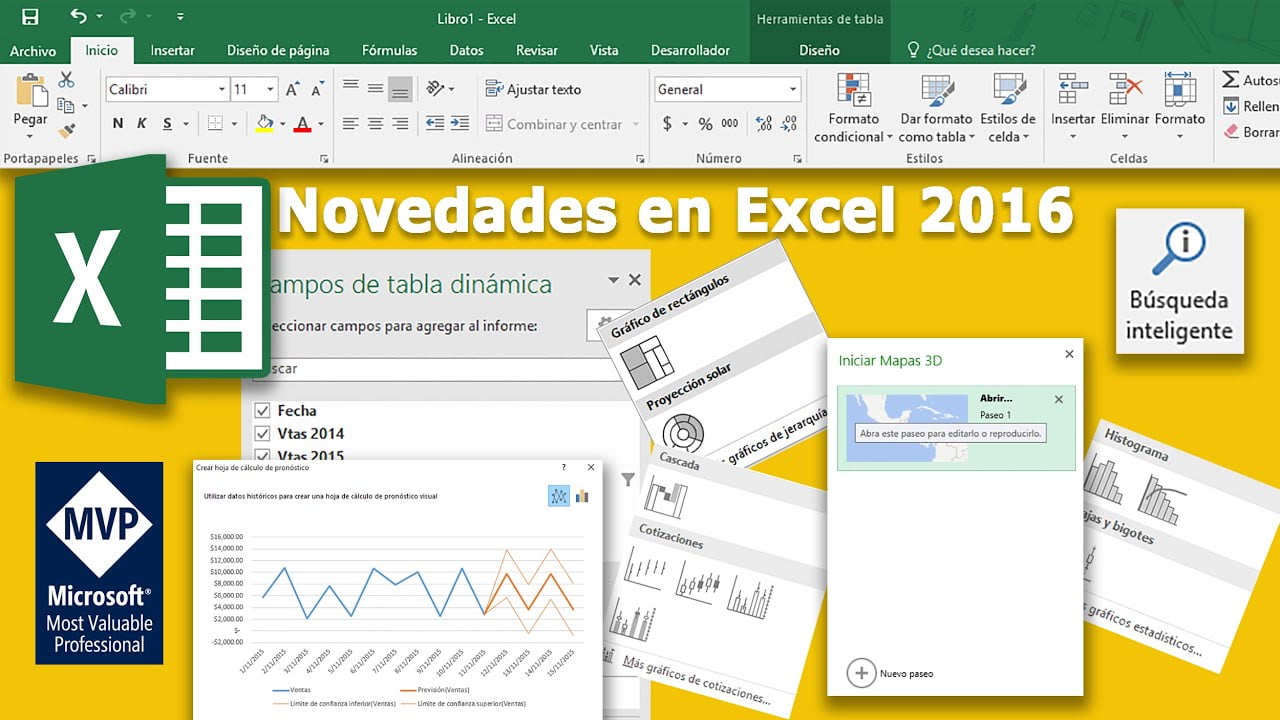Select the Gráfico de rectángulos treemap icon
Viewport: 1280px width, 720px height.
pyautogui.click(x=647, y=362)
